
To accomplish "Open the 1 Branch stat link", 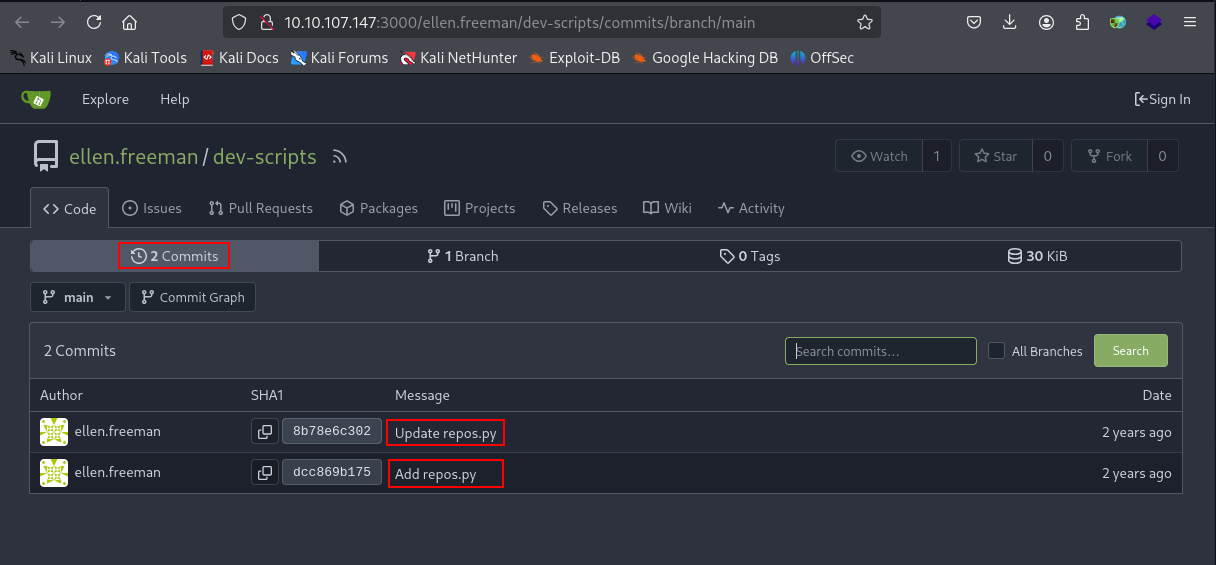I will coord(462,256).
